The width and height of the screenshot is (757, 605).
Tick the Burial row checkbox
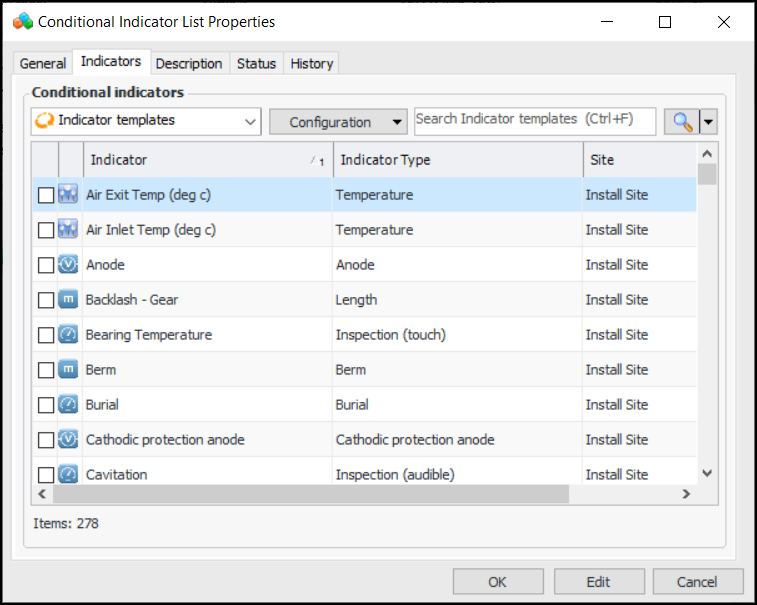(46, 405)
